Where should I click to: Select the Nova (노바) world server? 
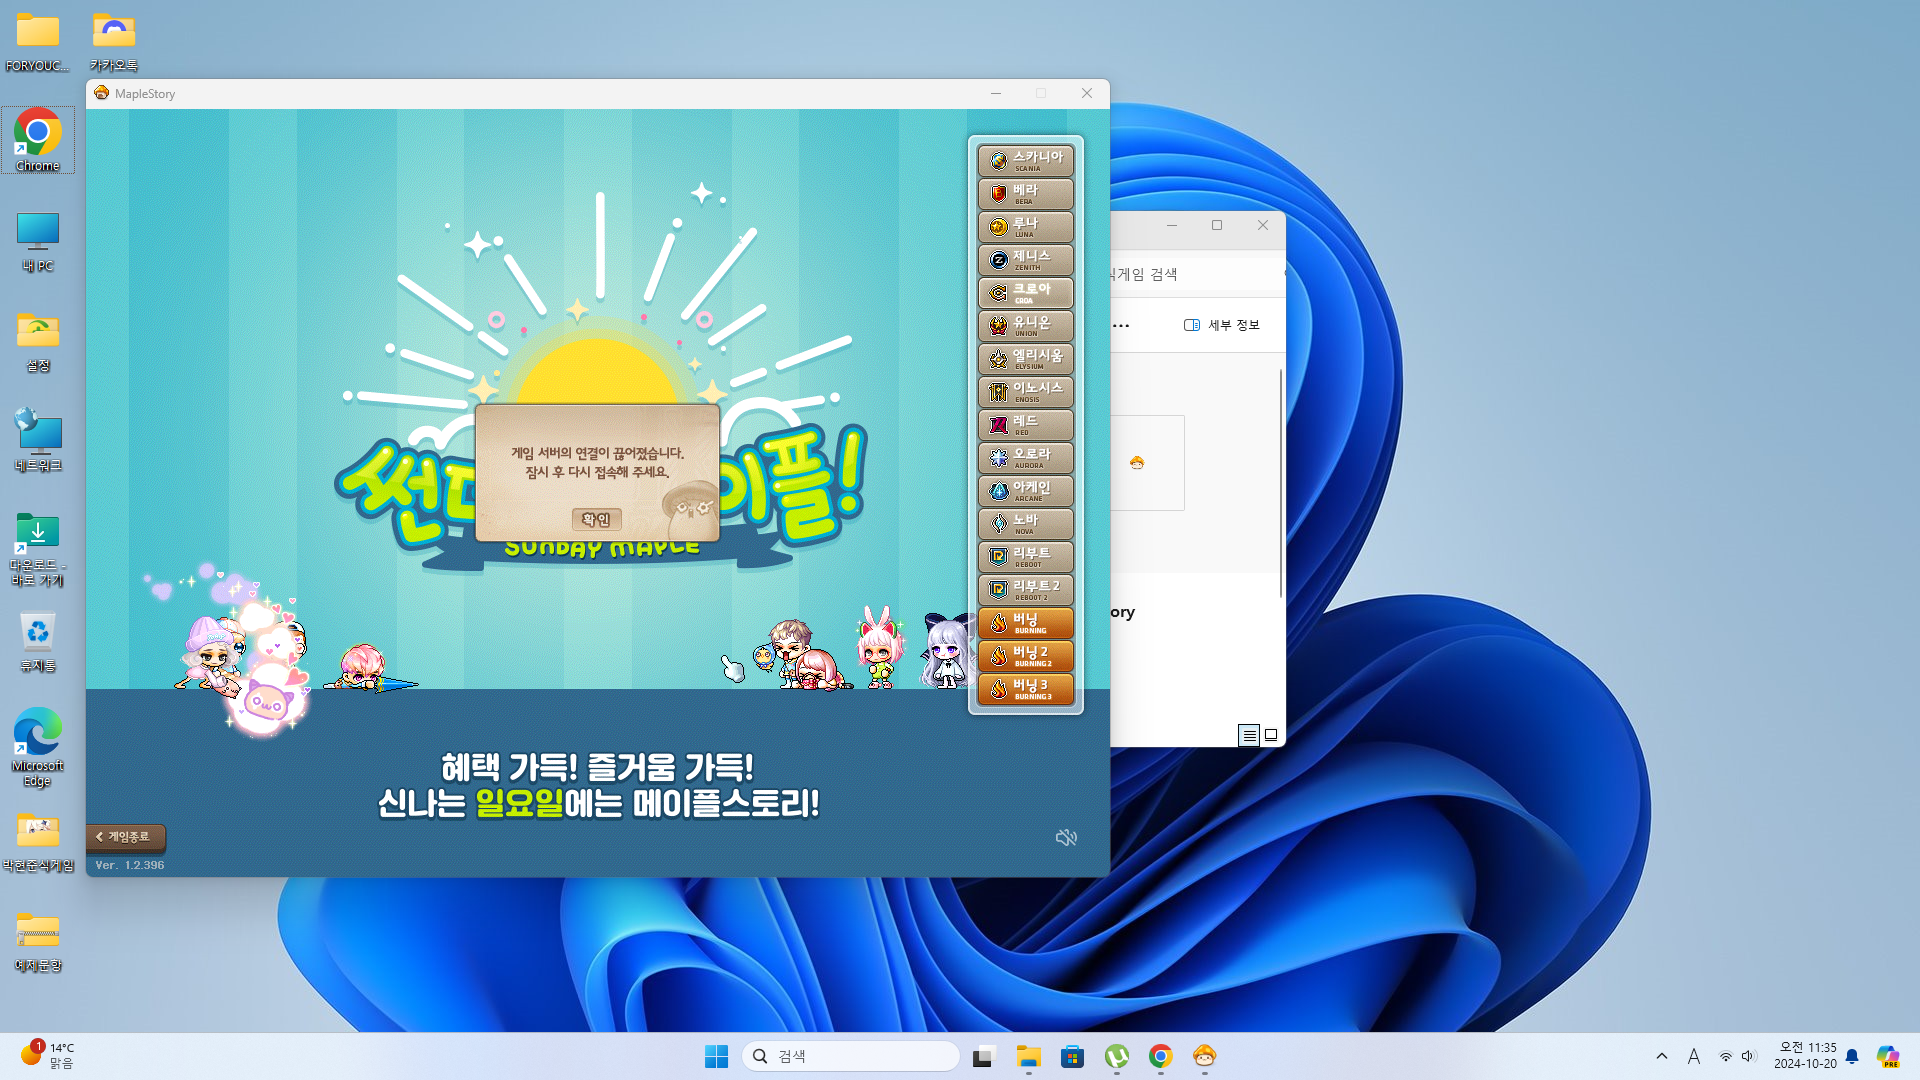point(1025,524)
